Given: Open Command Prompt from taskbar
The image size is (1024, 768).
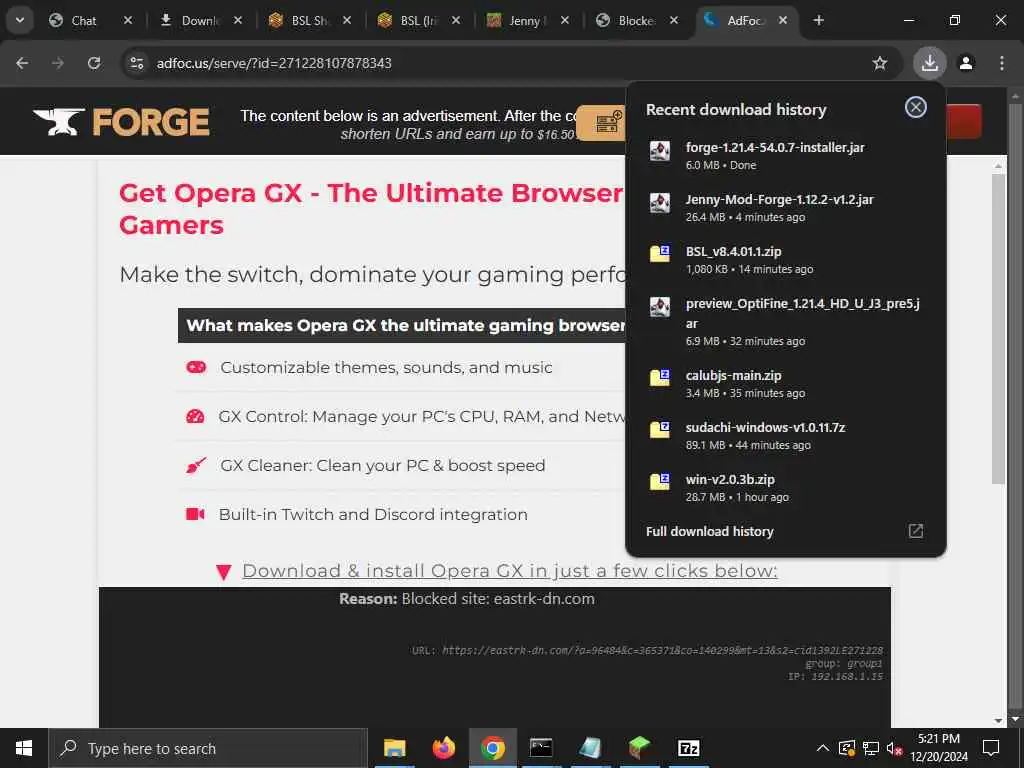Looking at the screenshot, I should [541, 748].
